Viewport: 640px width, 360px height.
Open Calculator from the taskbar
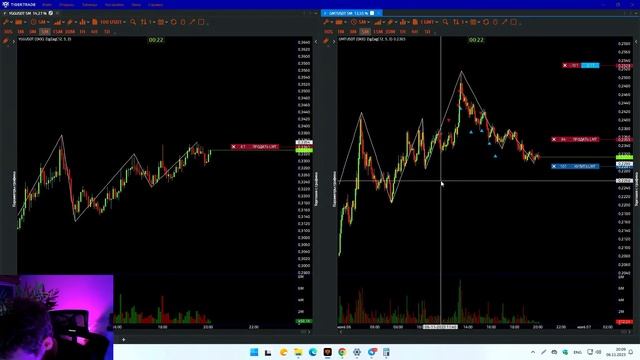point(386,352)
